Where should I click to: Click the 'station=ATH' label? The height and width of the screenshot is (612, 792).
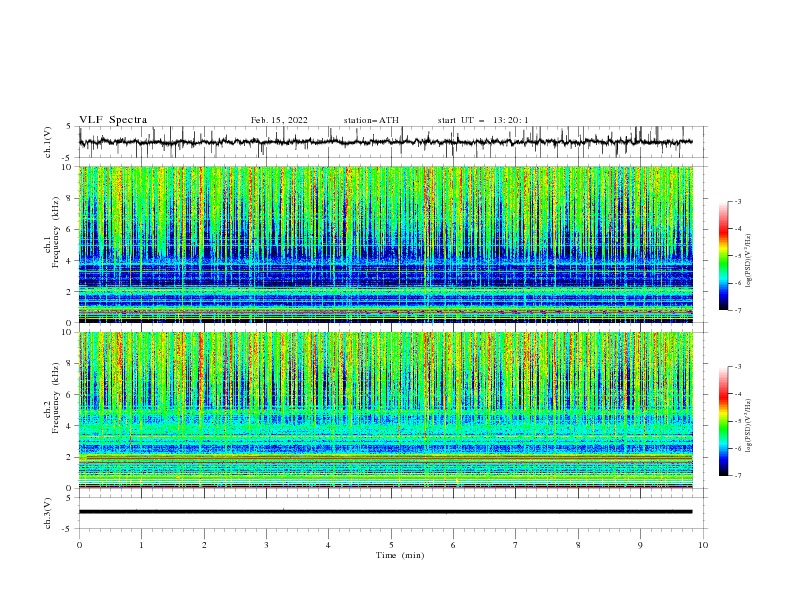[x=371, y=120]
